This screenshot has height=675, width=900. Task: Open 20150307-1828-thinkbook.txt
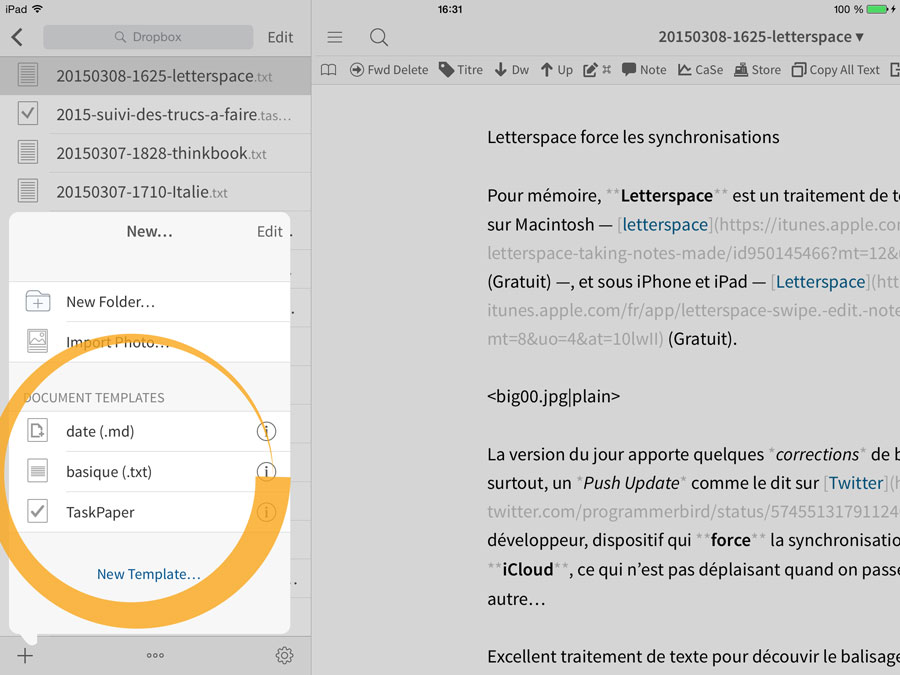pyautogui.click(x=156, y=153)
